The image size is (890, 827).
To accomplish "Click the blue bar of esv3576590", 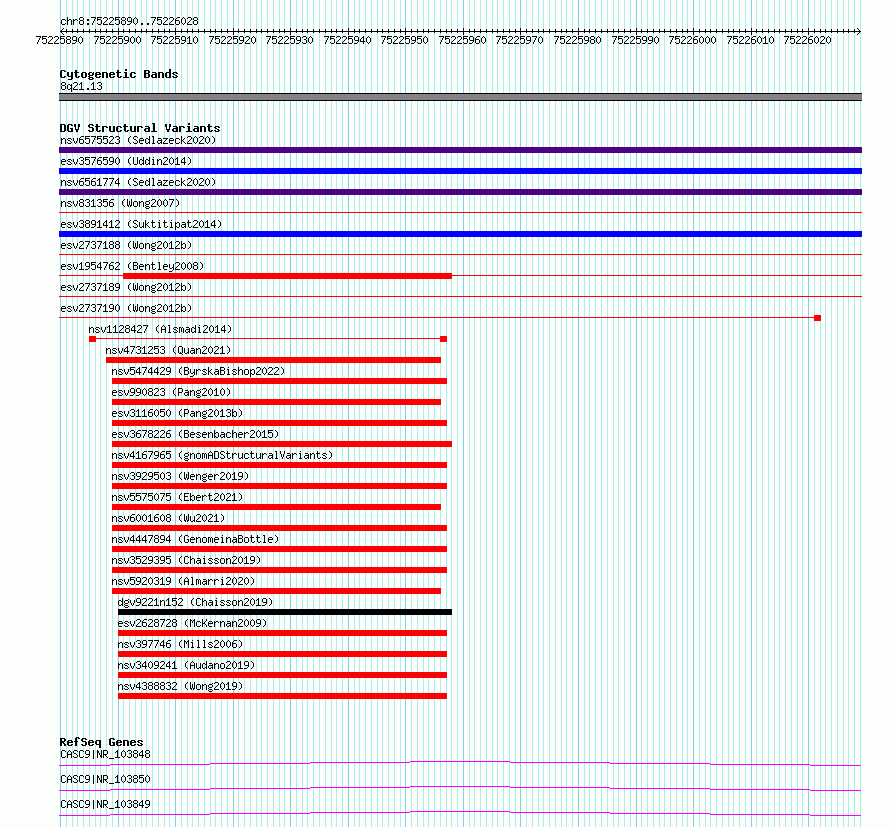I will [x=460, y=171].
